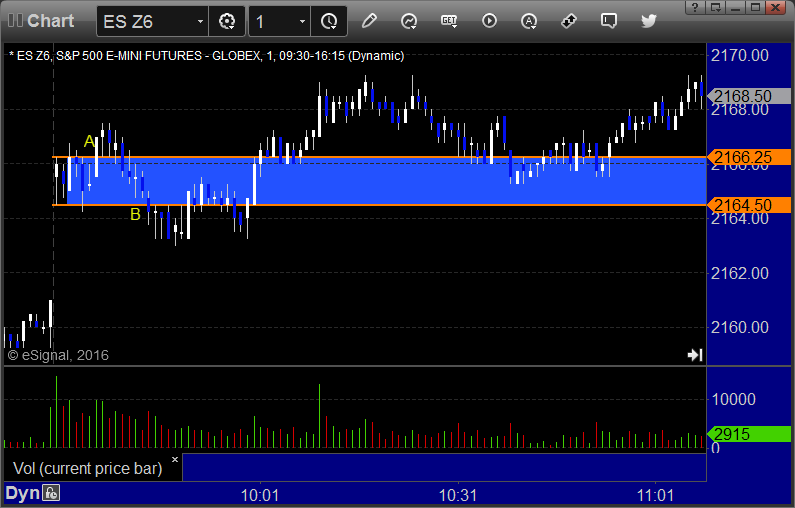Click the time template clock icon

click(x=329, y=21)
